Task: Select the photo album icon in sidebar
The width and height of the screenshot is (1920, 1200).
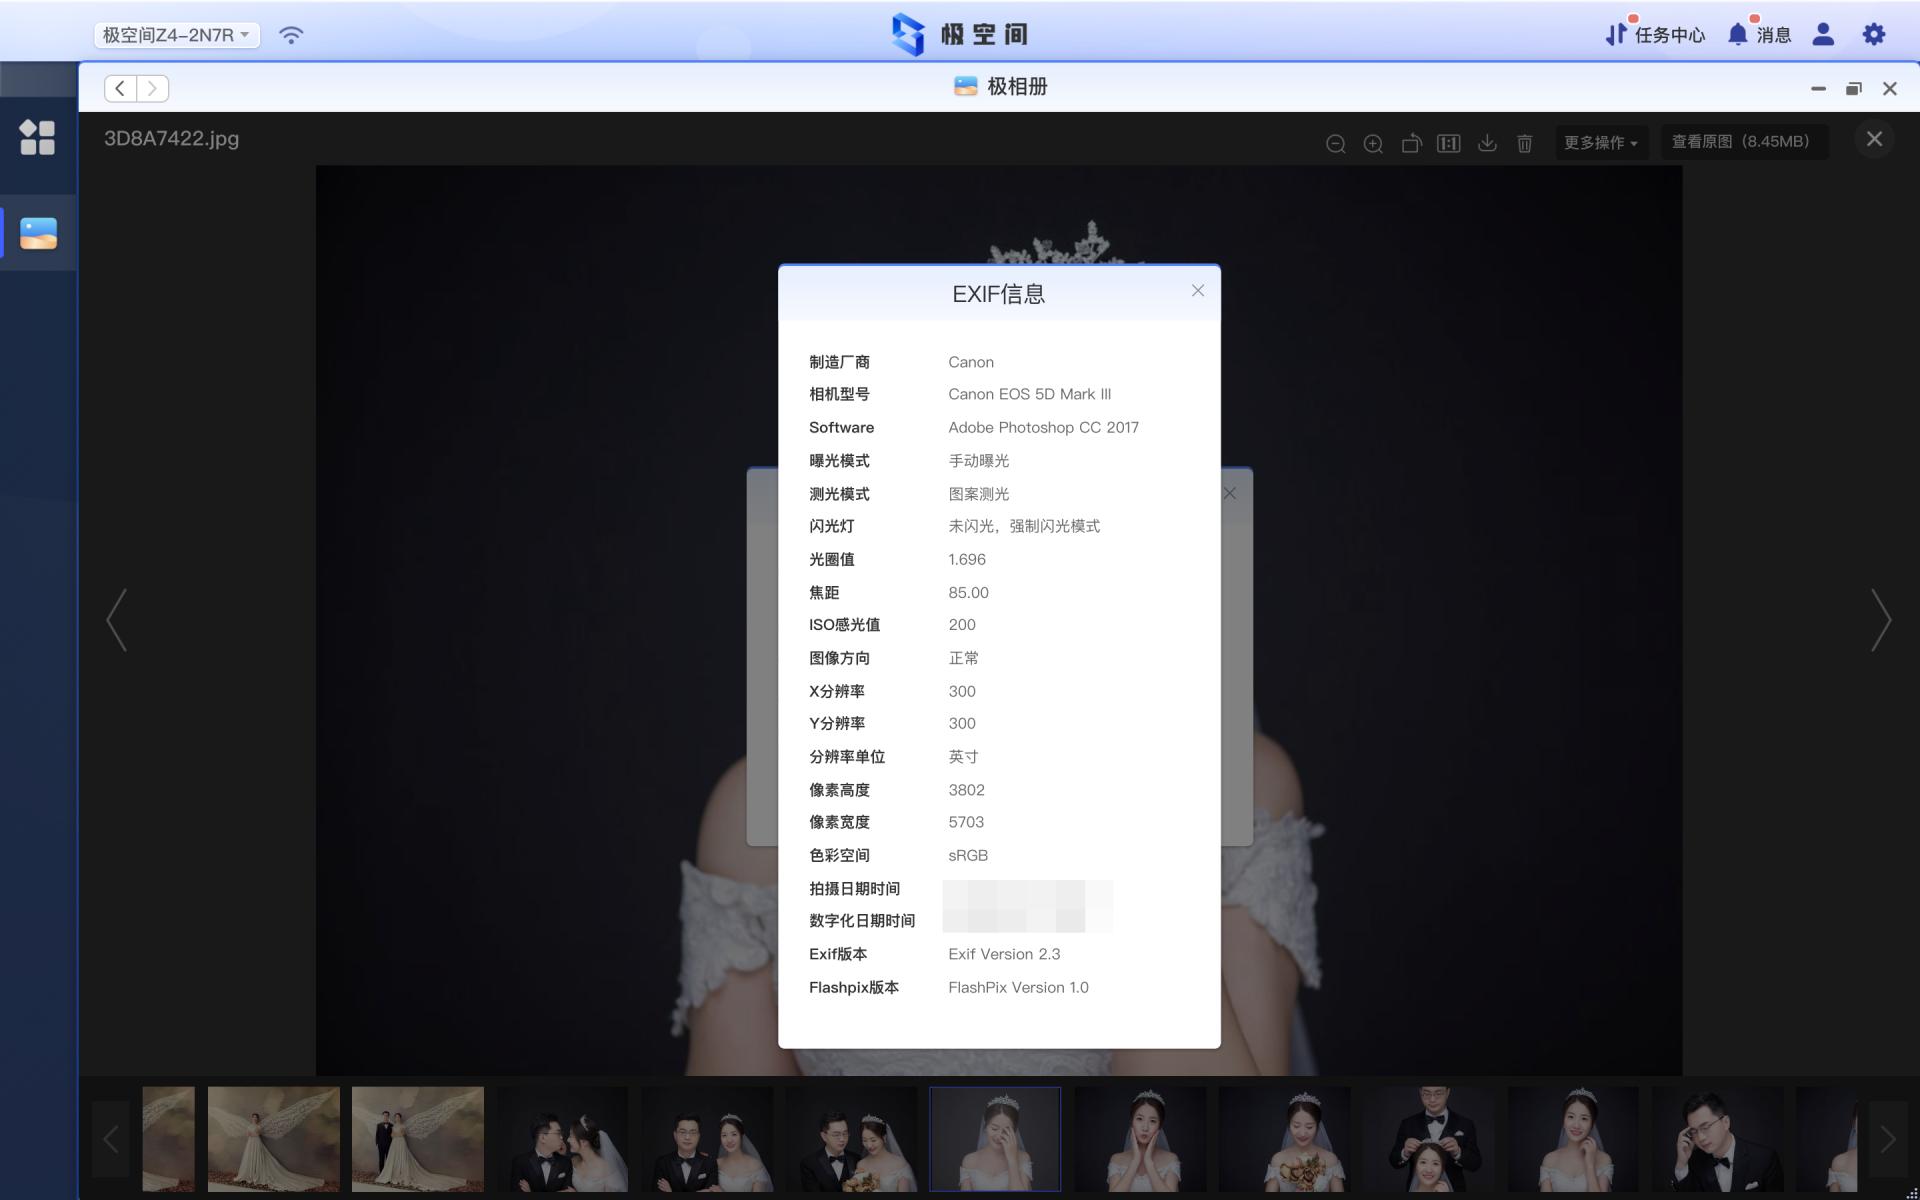Action: pyautogui.click(x=39, y=233)
